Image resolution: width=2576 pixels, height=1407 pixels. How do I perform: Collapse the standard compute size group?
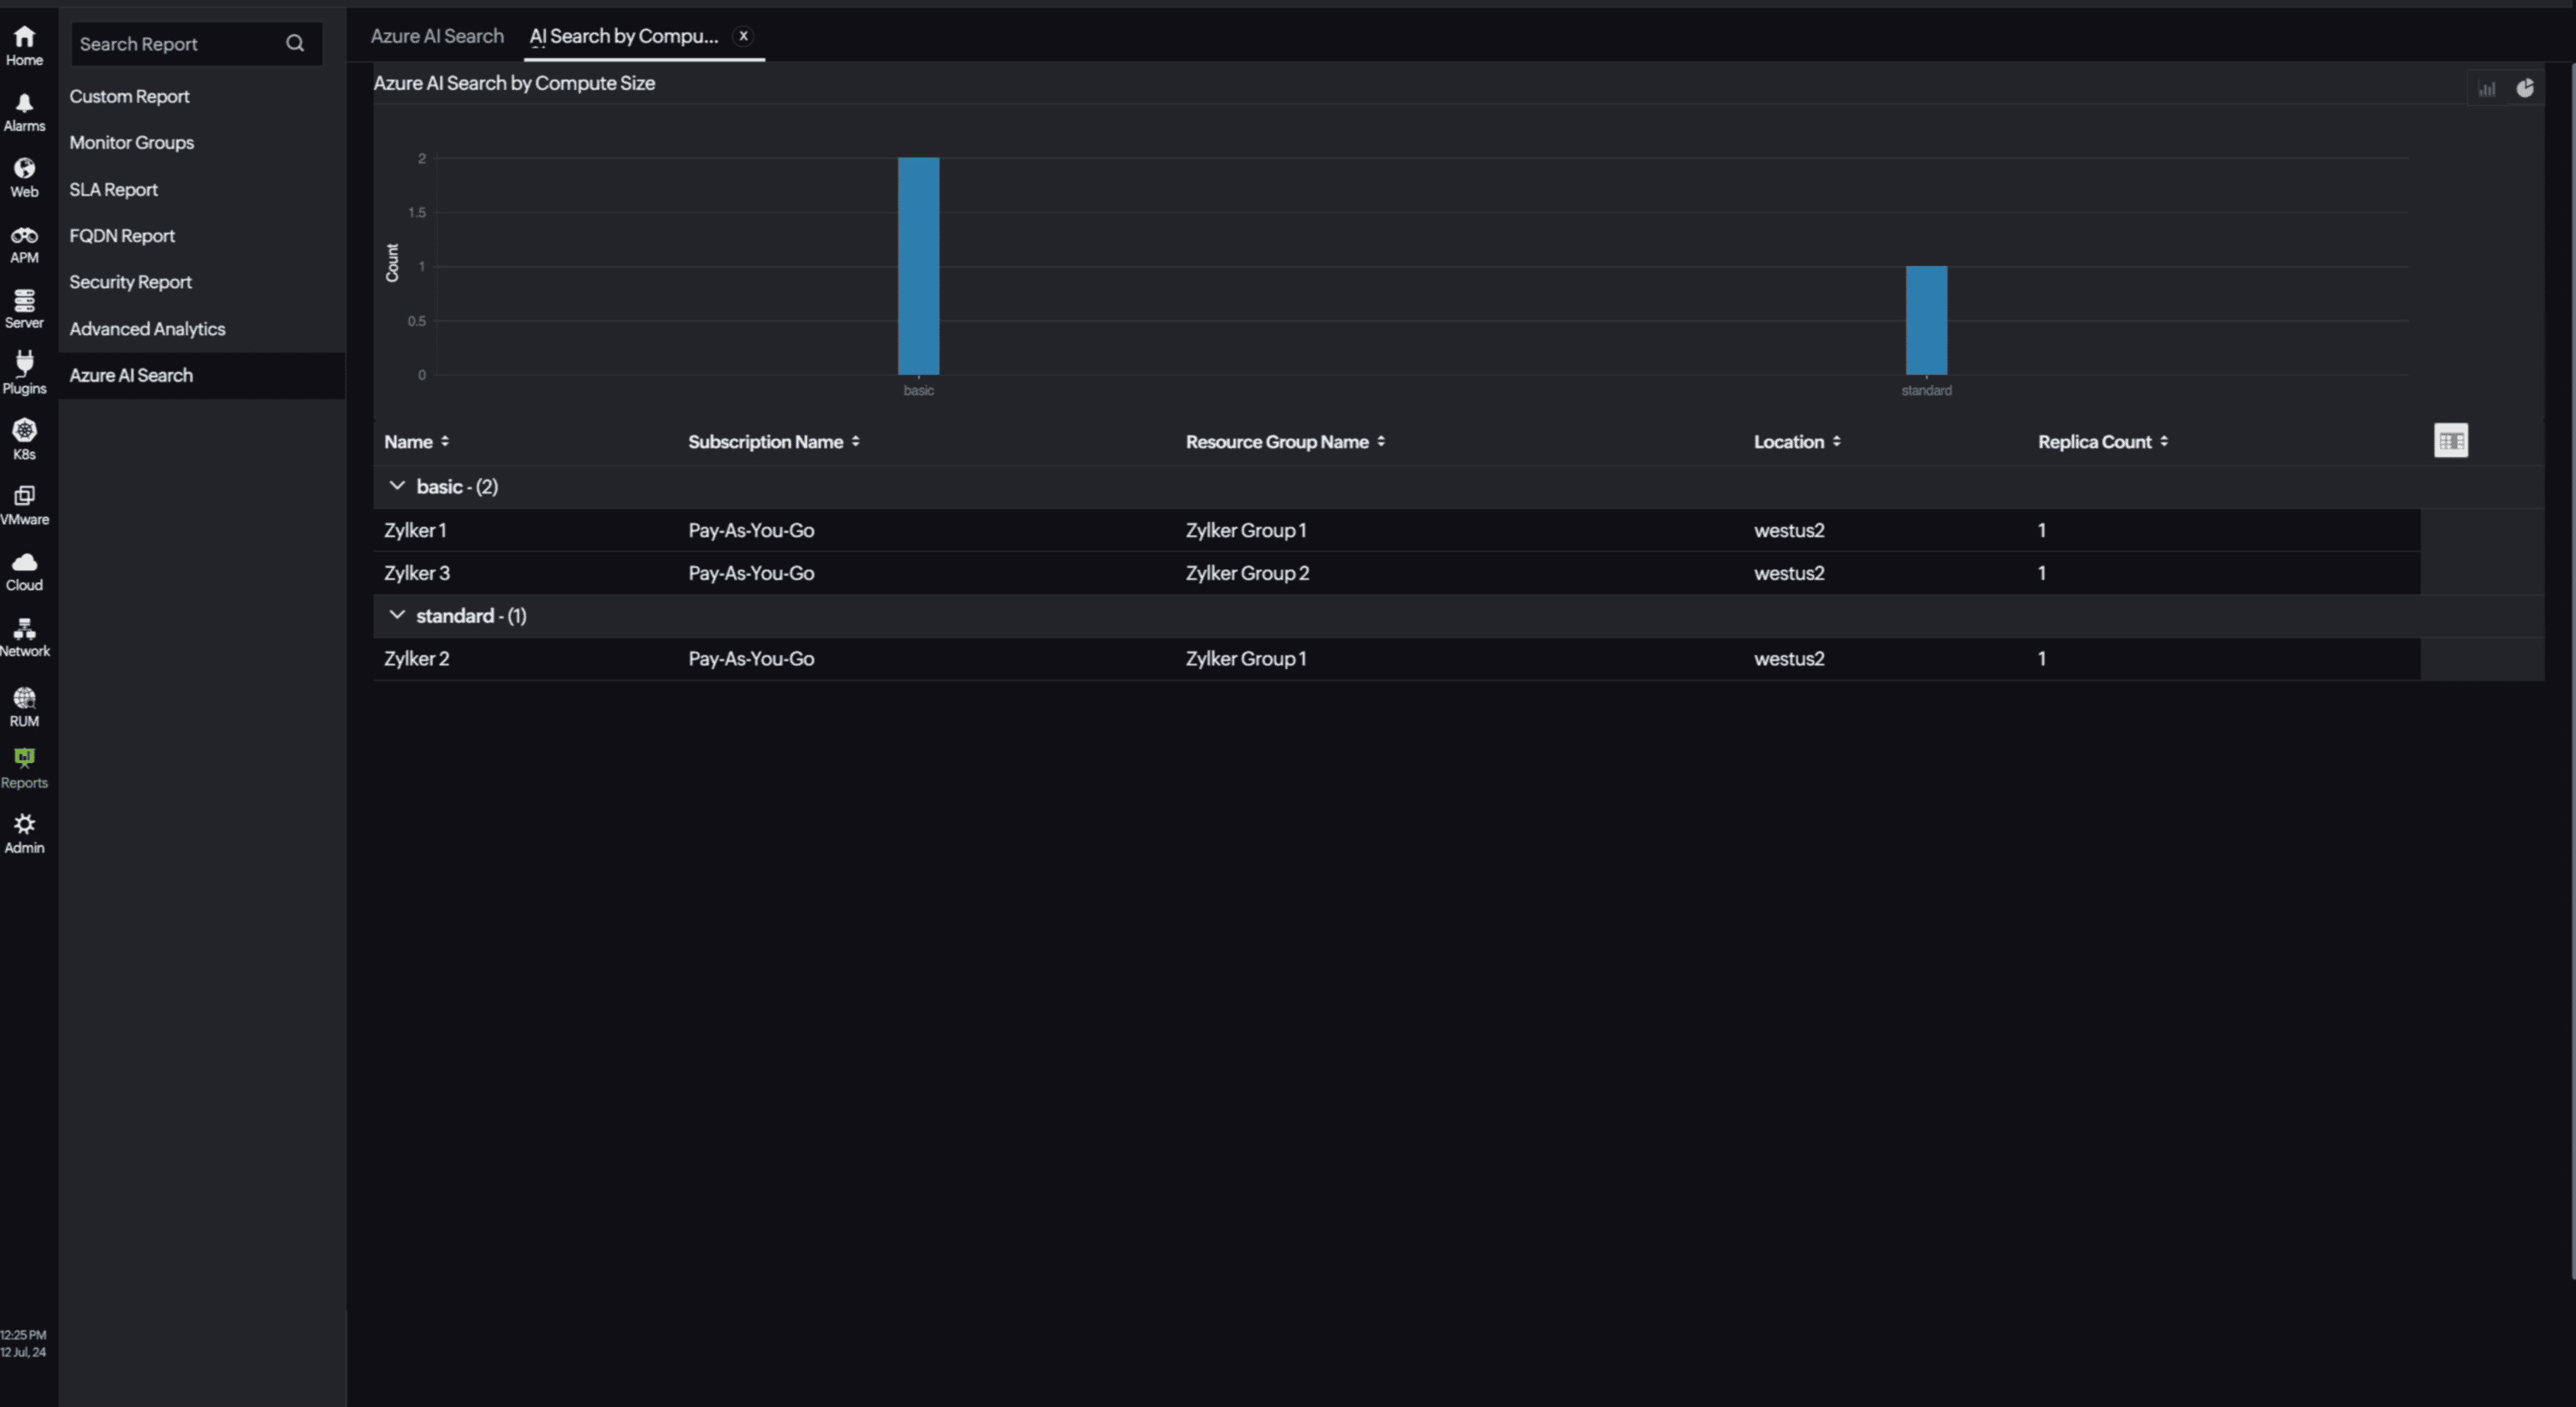point(397,615)
